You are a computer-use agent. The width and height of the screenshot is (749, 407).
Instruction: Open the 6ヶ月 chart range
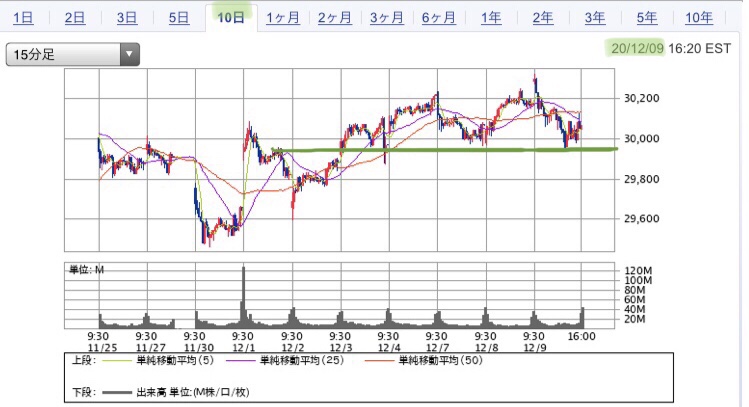pyautogui.click(x=439, y=18)
